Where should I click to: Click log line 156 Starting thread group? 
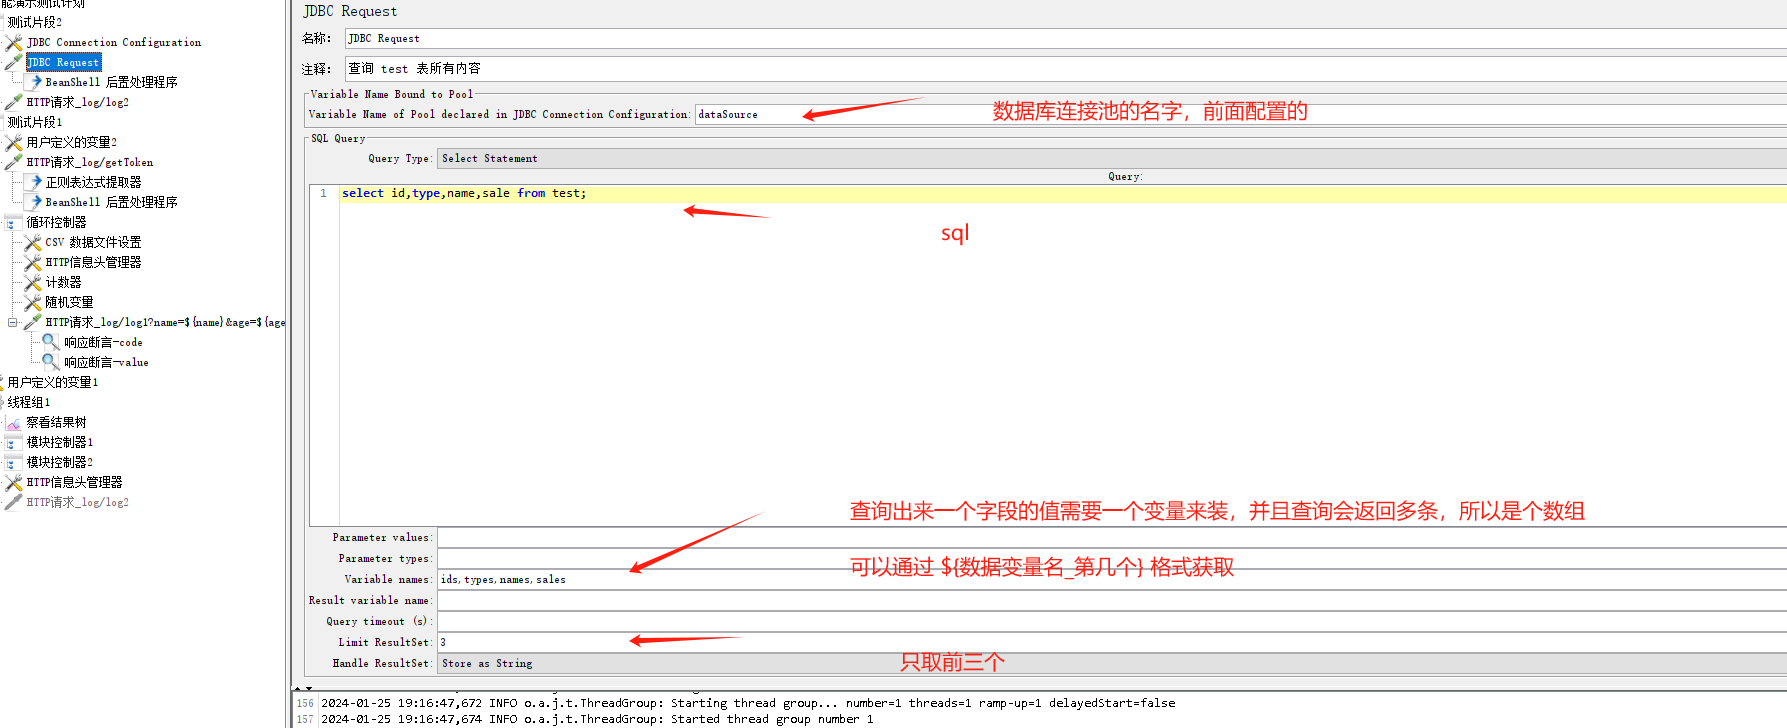point(748,703)
